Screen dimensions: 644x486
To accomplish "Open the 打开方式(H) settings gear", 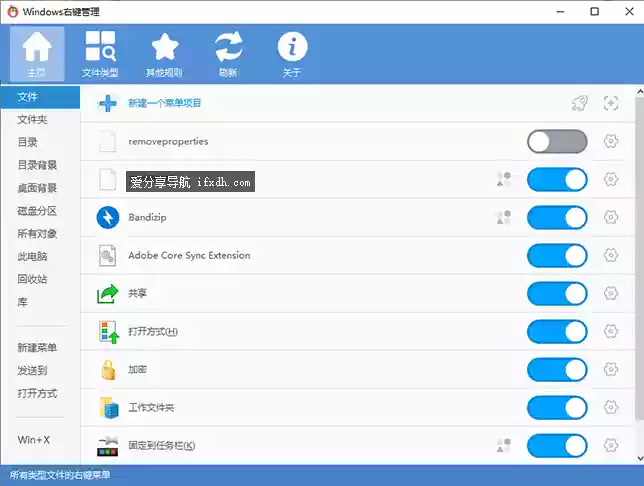I will point(611,332).
